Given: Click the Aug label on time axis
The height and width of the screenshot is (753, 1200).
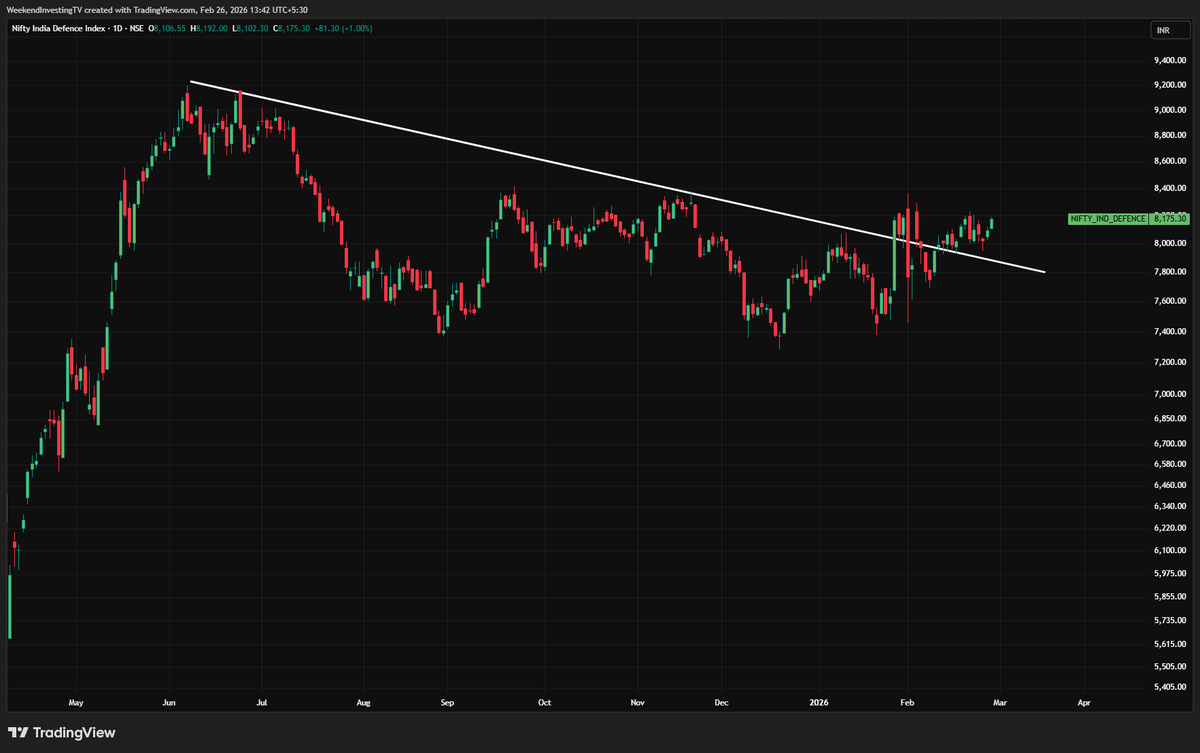Looking at the screenshot, I should [x=363, y=703].
